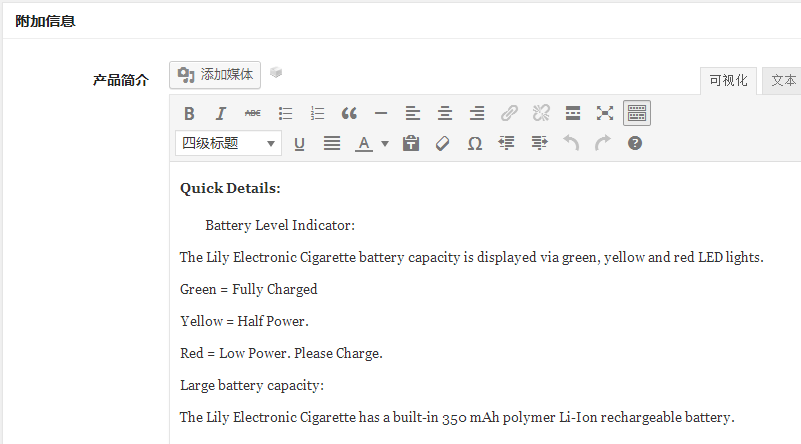The image size is (801, 444).
Task: Toggle italic formatting
Action: pyautogui.click(x=221, y=113)
